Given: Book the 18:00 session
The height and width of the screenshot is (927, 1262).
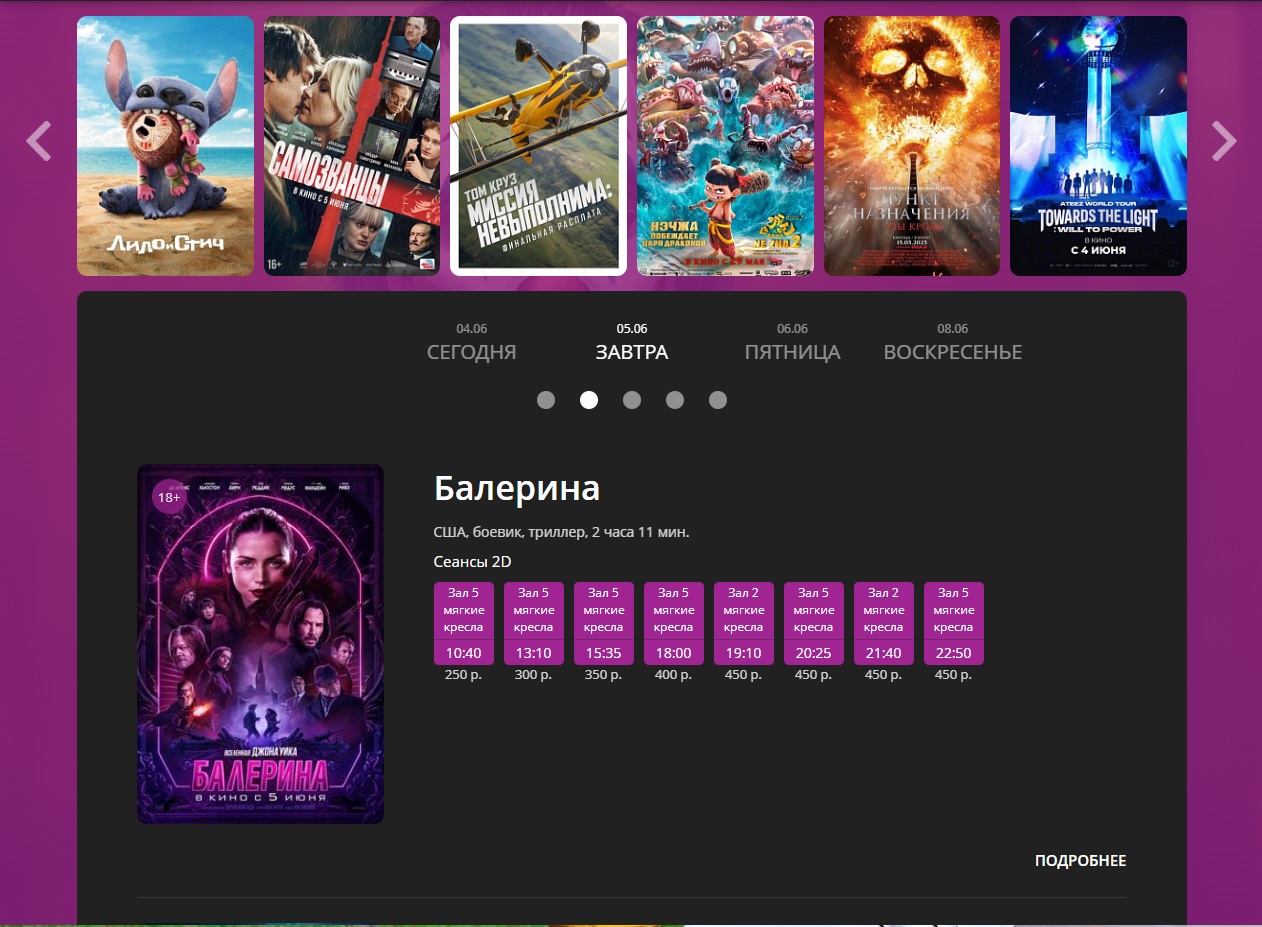Looking at the screenshot, I should pyautogui.click(x=674, y=623).
